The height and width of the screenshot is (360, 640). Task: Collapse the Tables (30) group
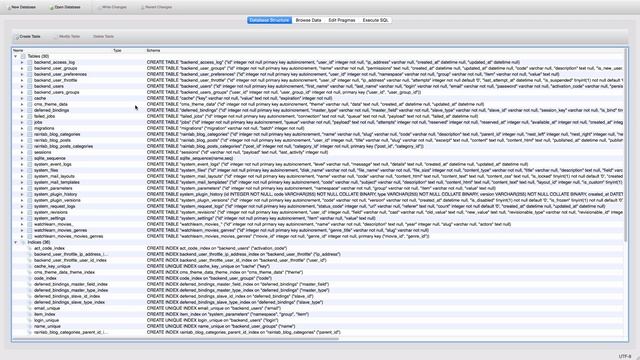coord(16,56)
